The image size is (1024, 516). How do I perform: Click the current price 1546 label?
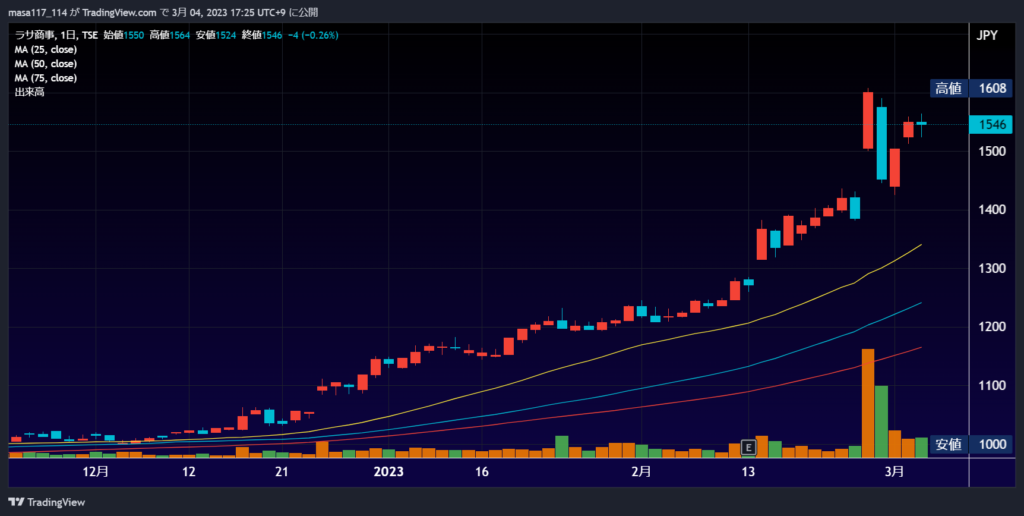click(x=991, y=124)
